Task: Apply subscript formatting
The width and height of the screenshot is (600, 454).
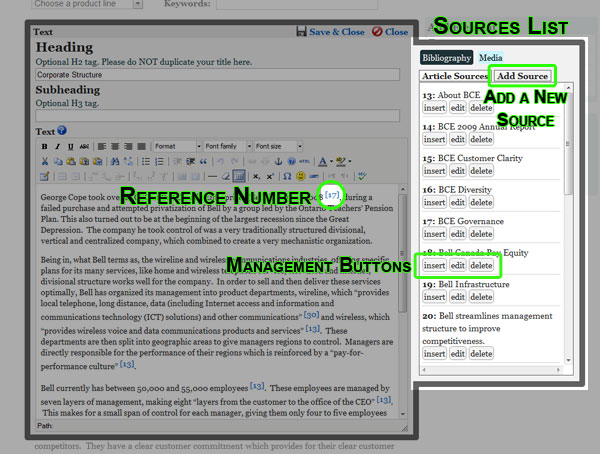Action: tap(256, 176)
